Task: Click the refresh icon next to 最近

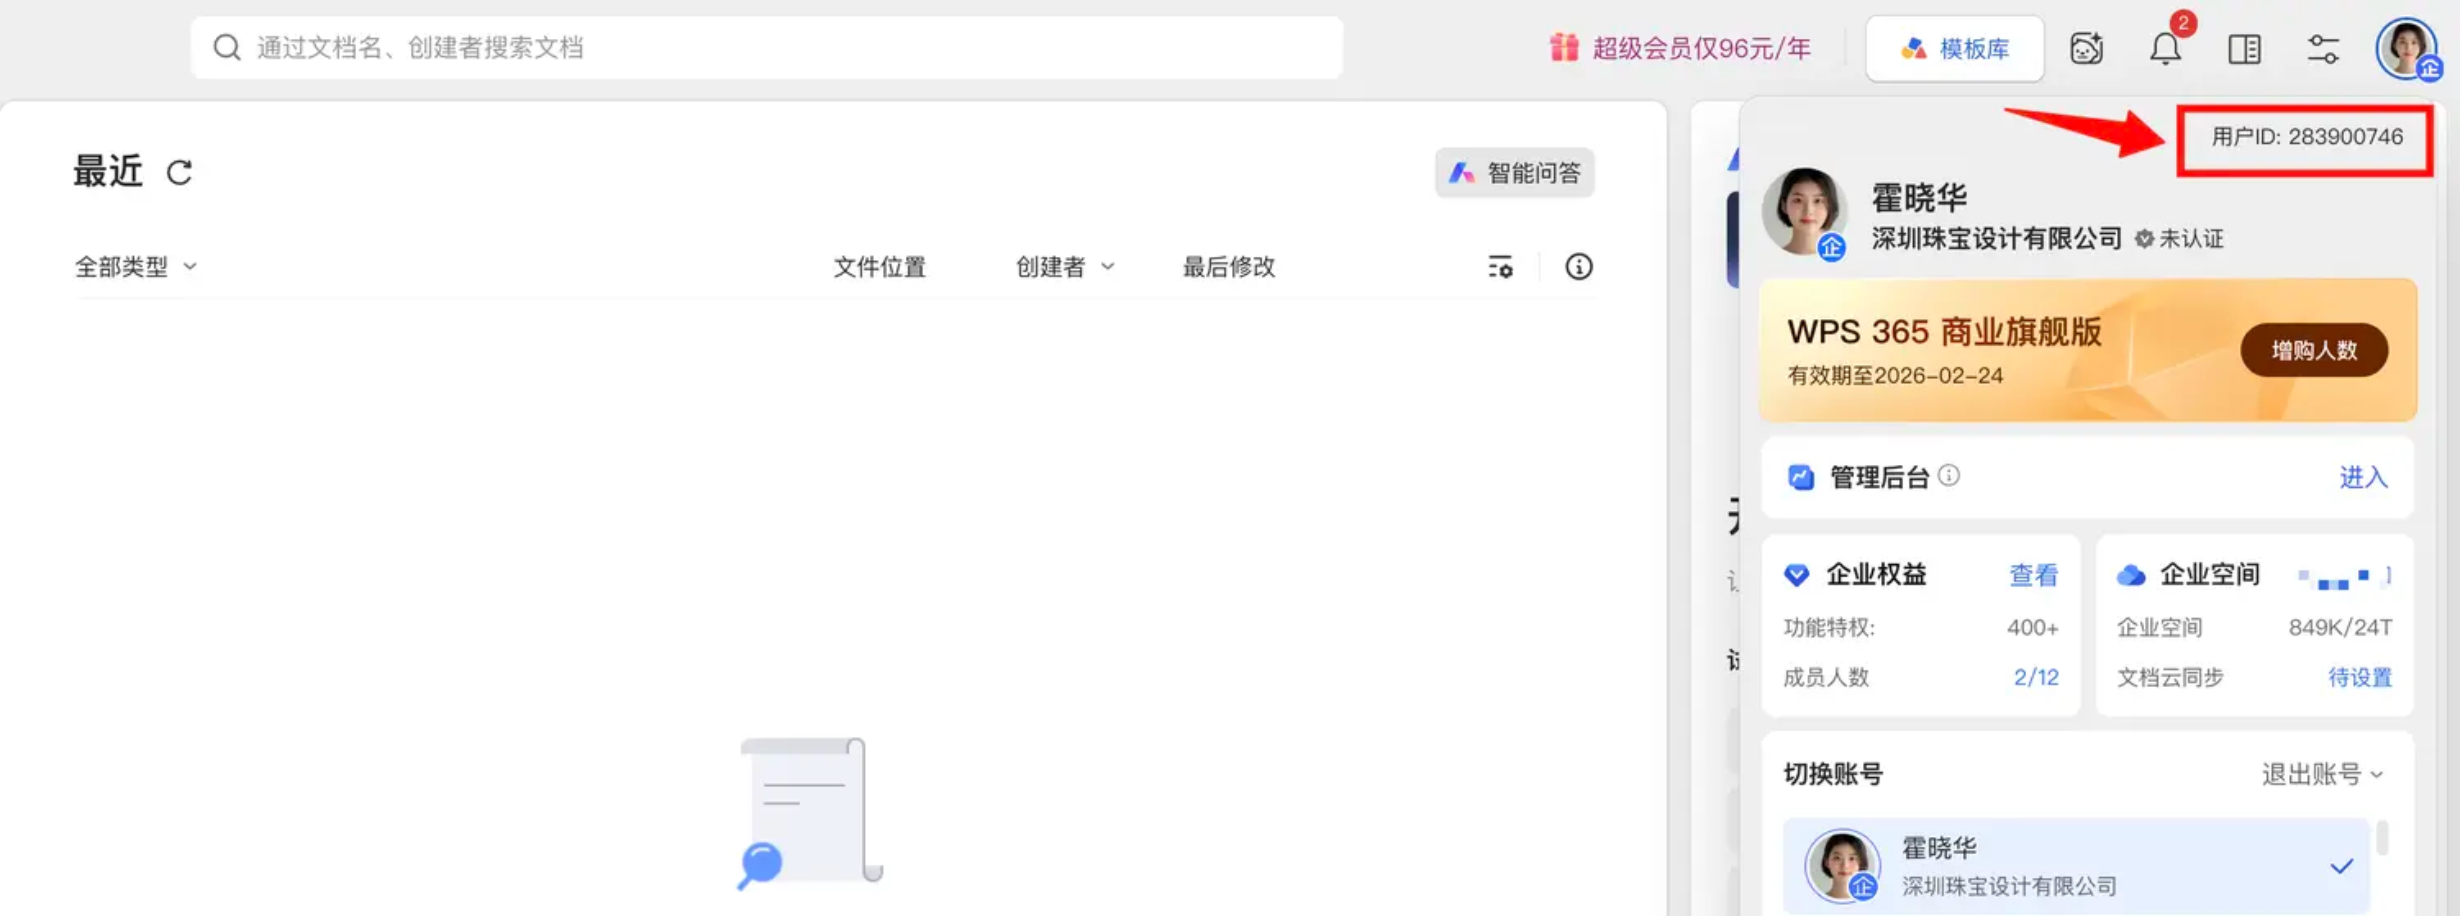Action: (x=179, y=172)
